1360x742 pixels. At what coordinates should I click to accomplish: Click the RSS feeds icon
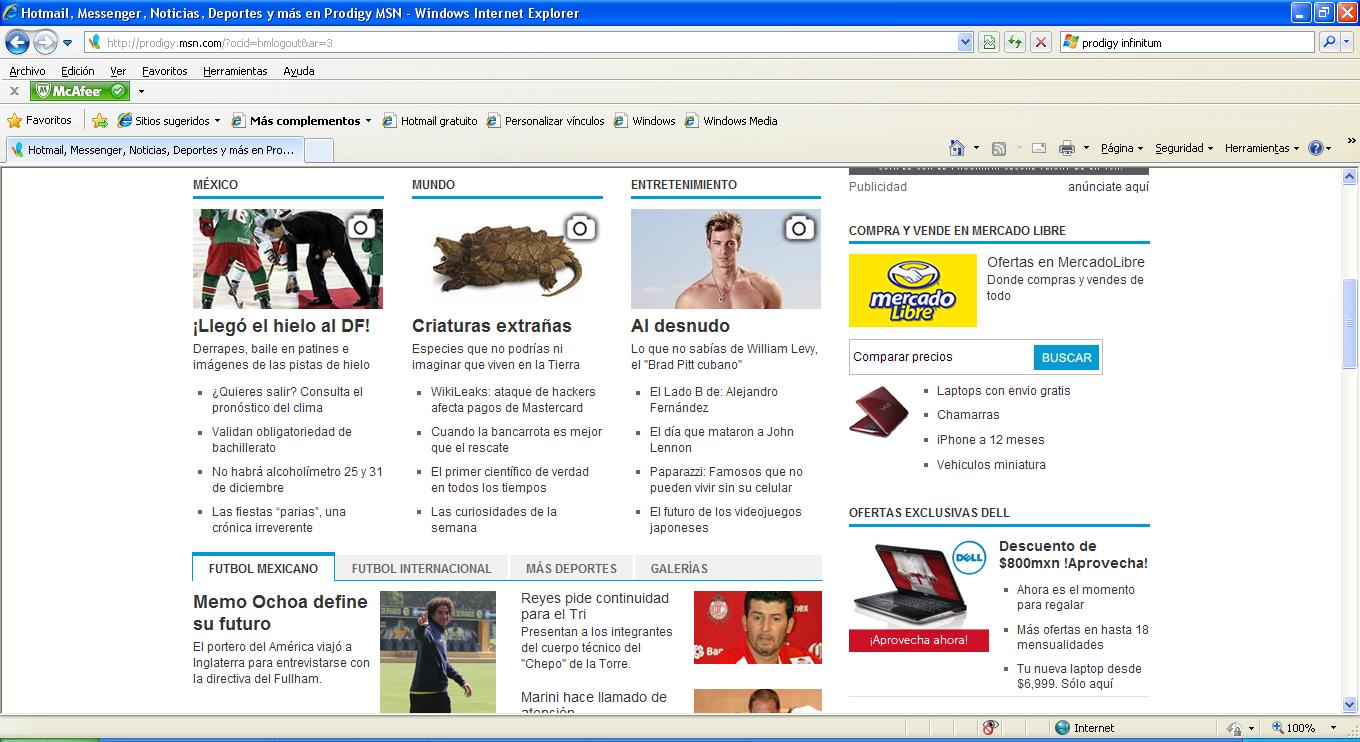(x=999, y=147)
